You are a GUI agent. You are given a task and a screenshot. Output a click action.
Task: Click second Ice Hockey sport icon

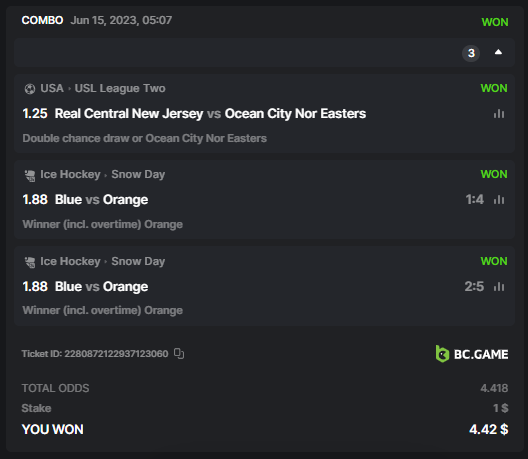pyautogui.click(x=30, y=262)
